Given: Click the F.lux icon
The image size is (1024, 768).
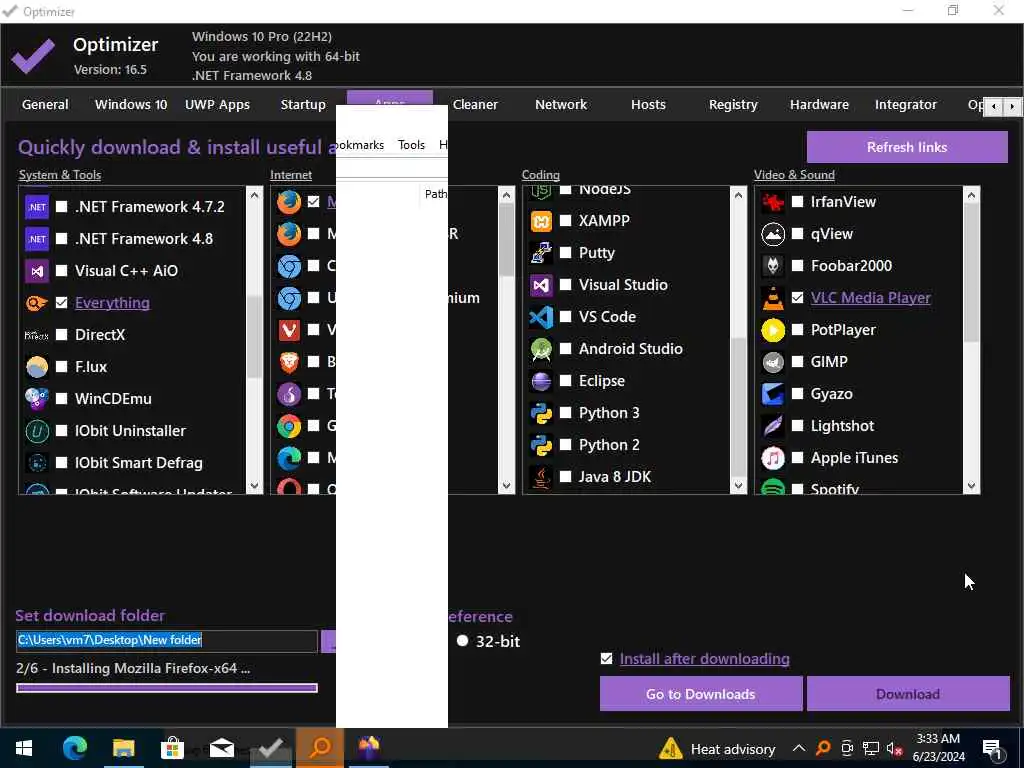Looking at the screenshot, I should point(37,367).
